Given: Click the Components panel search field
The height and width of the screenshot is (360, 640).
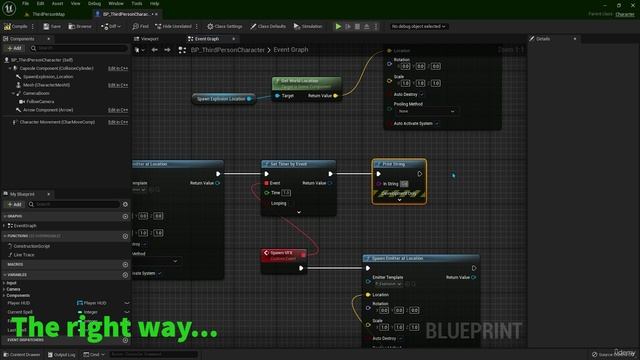Looking at the screenshot, I should click(x=78, y=48).
